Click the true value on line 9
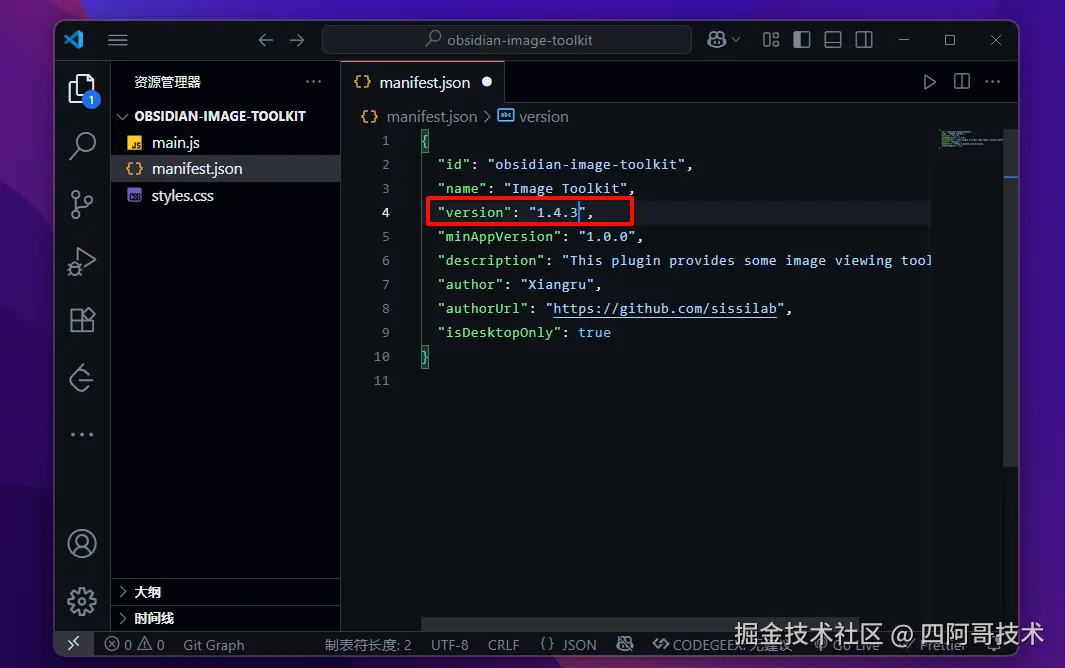 click(x=594, y=332)
